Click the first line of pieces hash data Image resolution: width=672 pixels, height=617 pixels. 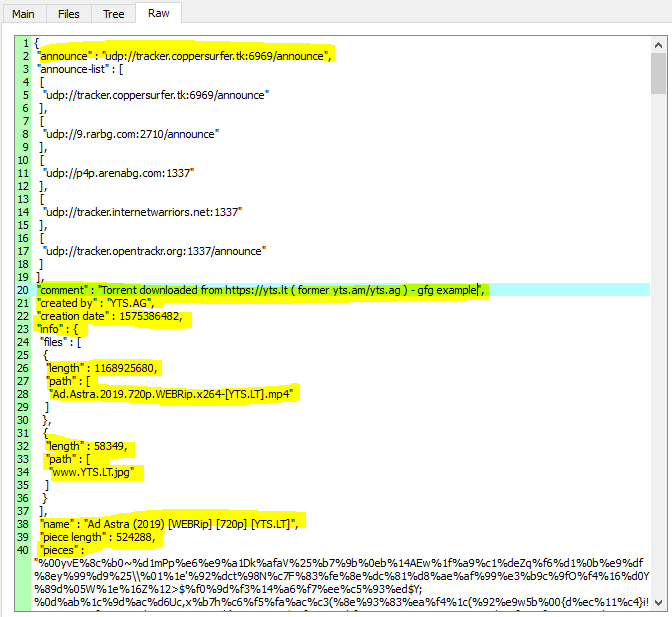tap(339, 563)
